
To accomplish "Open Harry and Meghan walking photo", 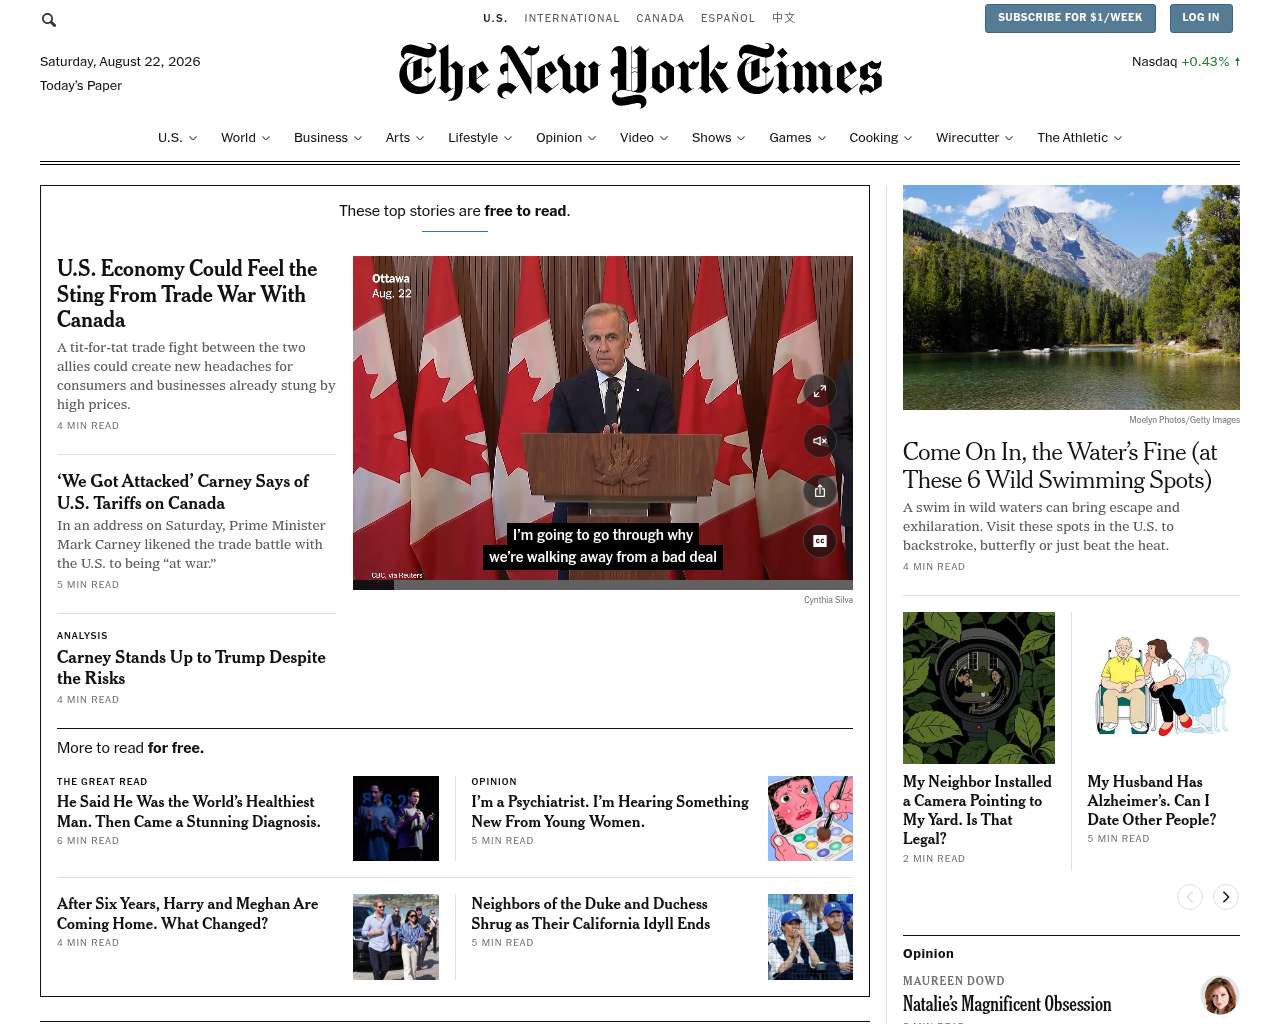I will point(396,937).
